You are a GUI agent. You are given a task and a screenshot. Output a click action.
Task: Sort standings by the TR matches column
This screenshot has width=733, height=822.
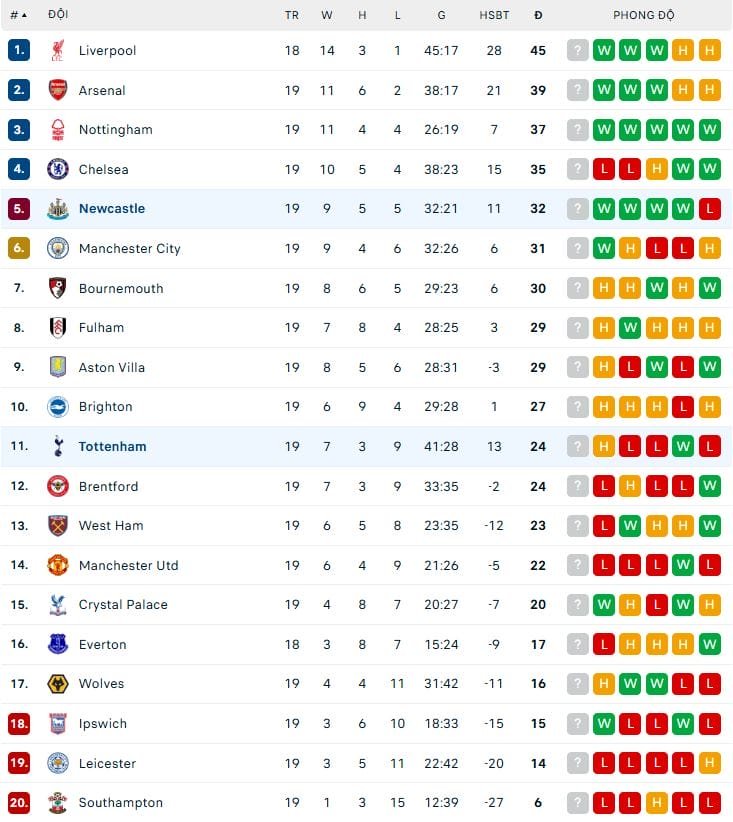click(x=291, y=15)
